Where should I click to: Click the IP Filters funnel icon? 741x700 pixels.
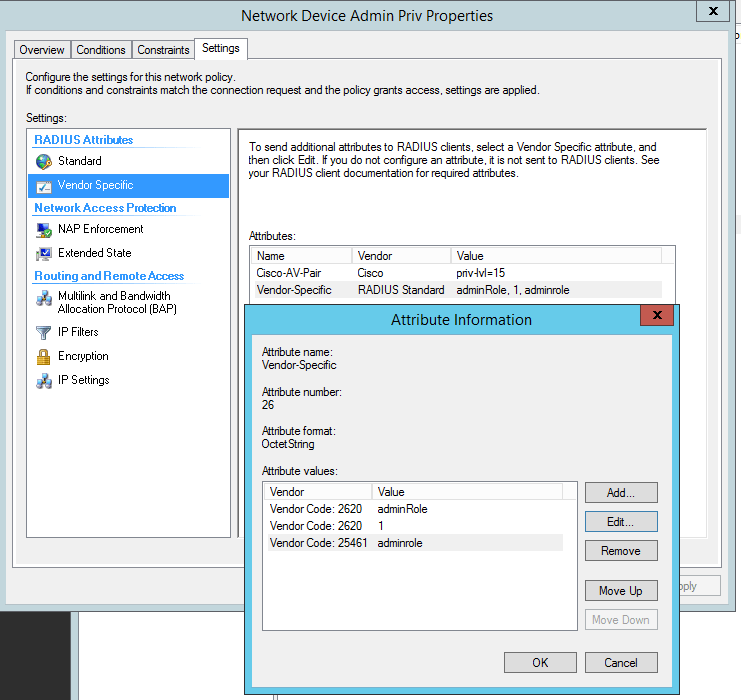click(44, 332)
